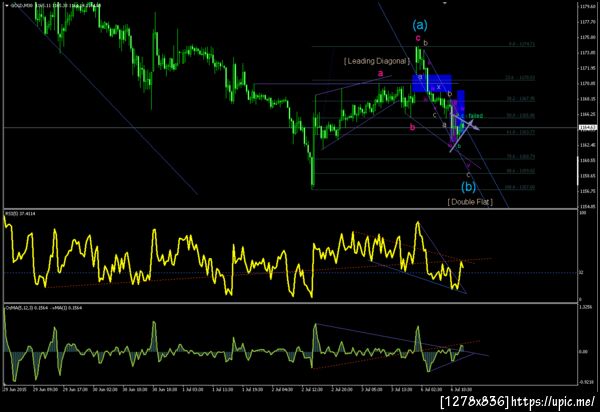The width and height of the screenshot is (600, 412).
Task: Click the 2 Jul 12:00 time axis label
Action: tap(312, 389)
